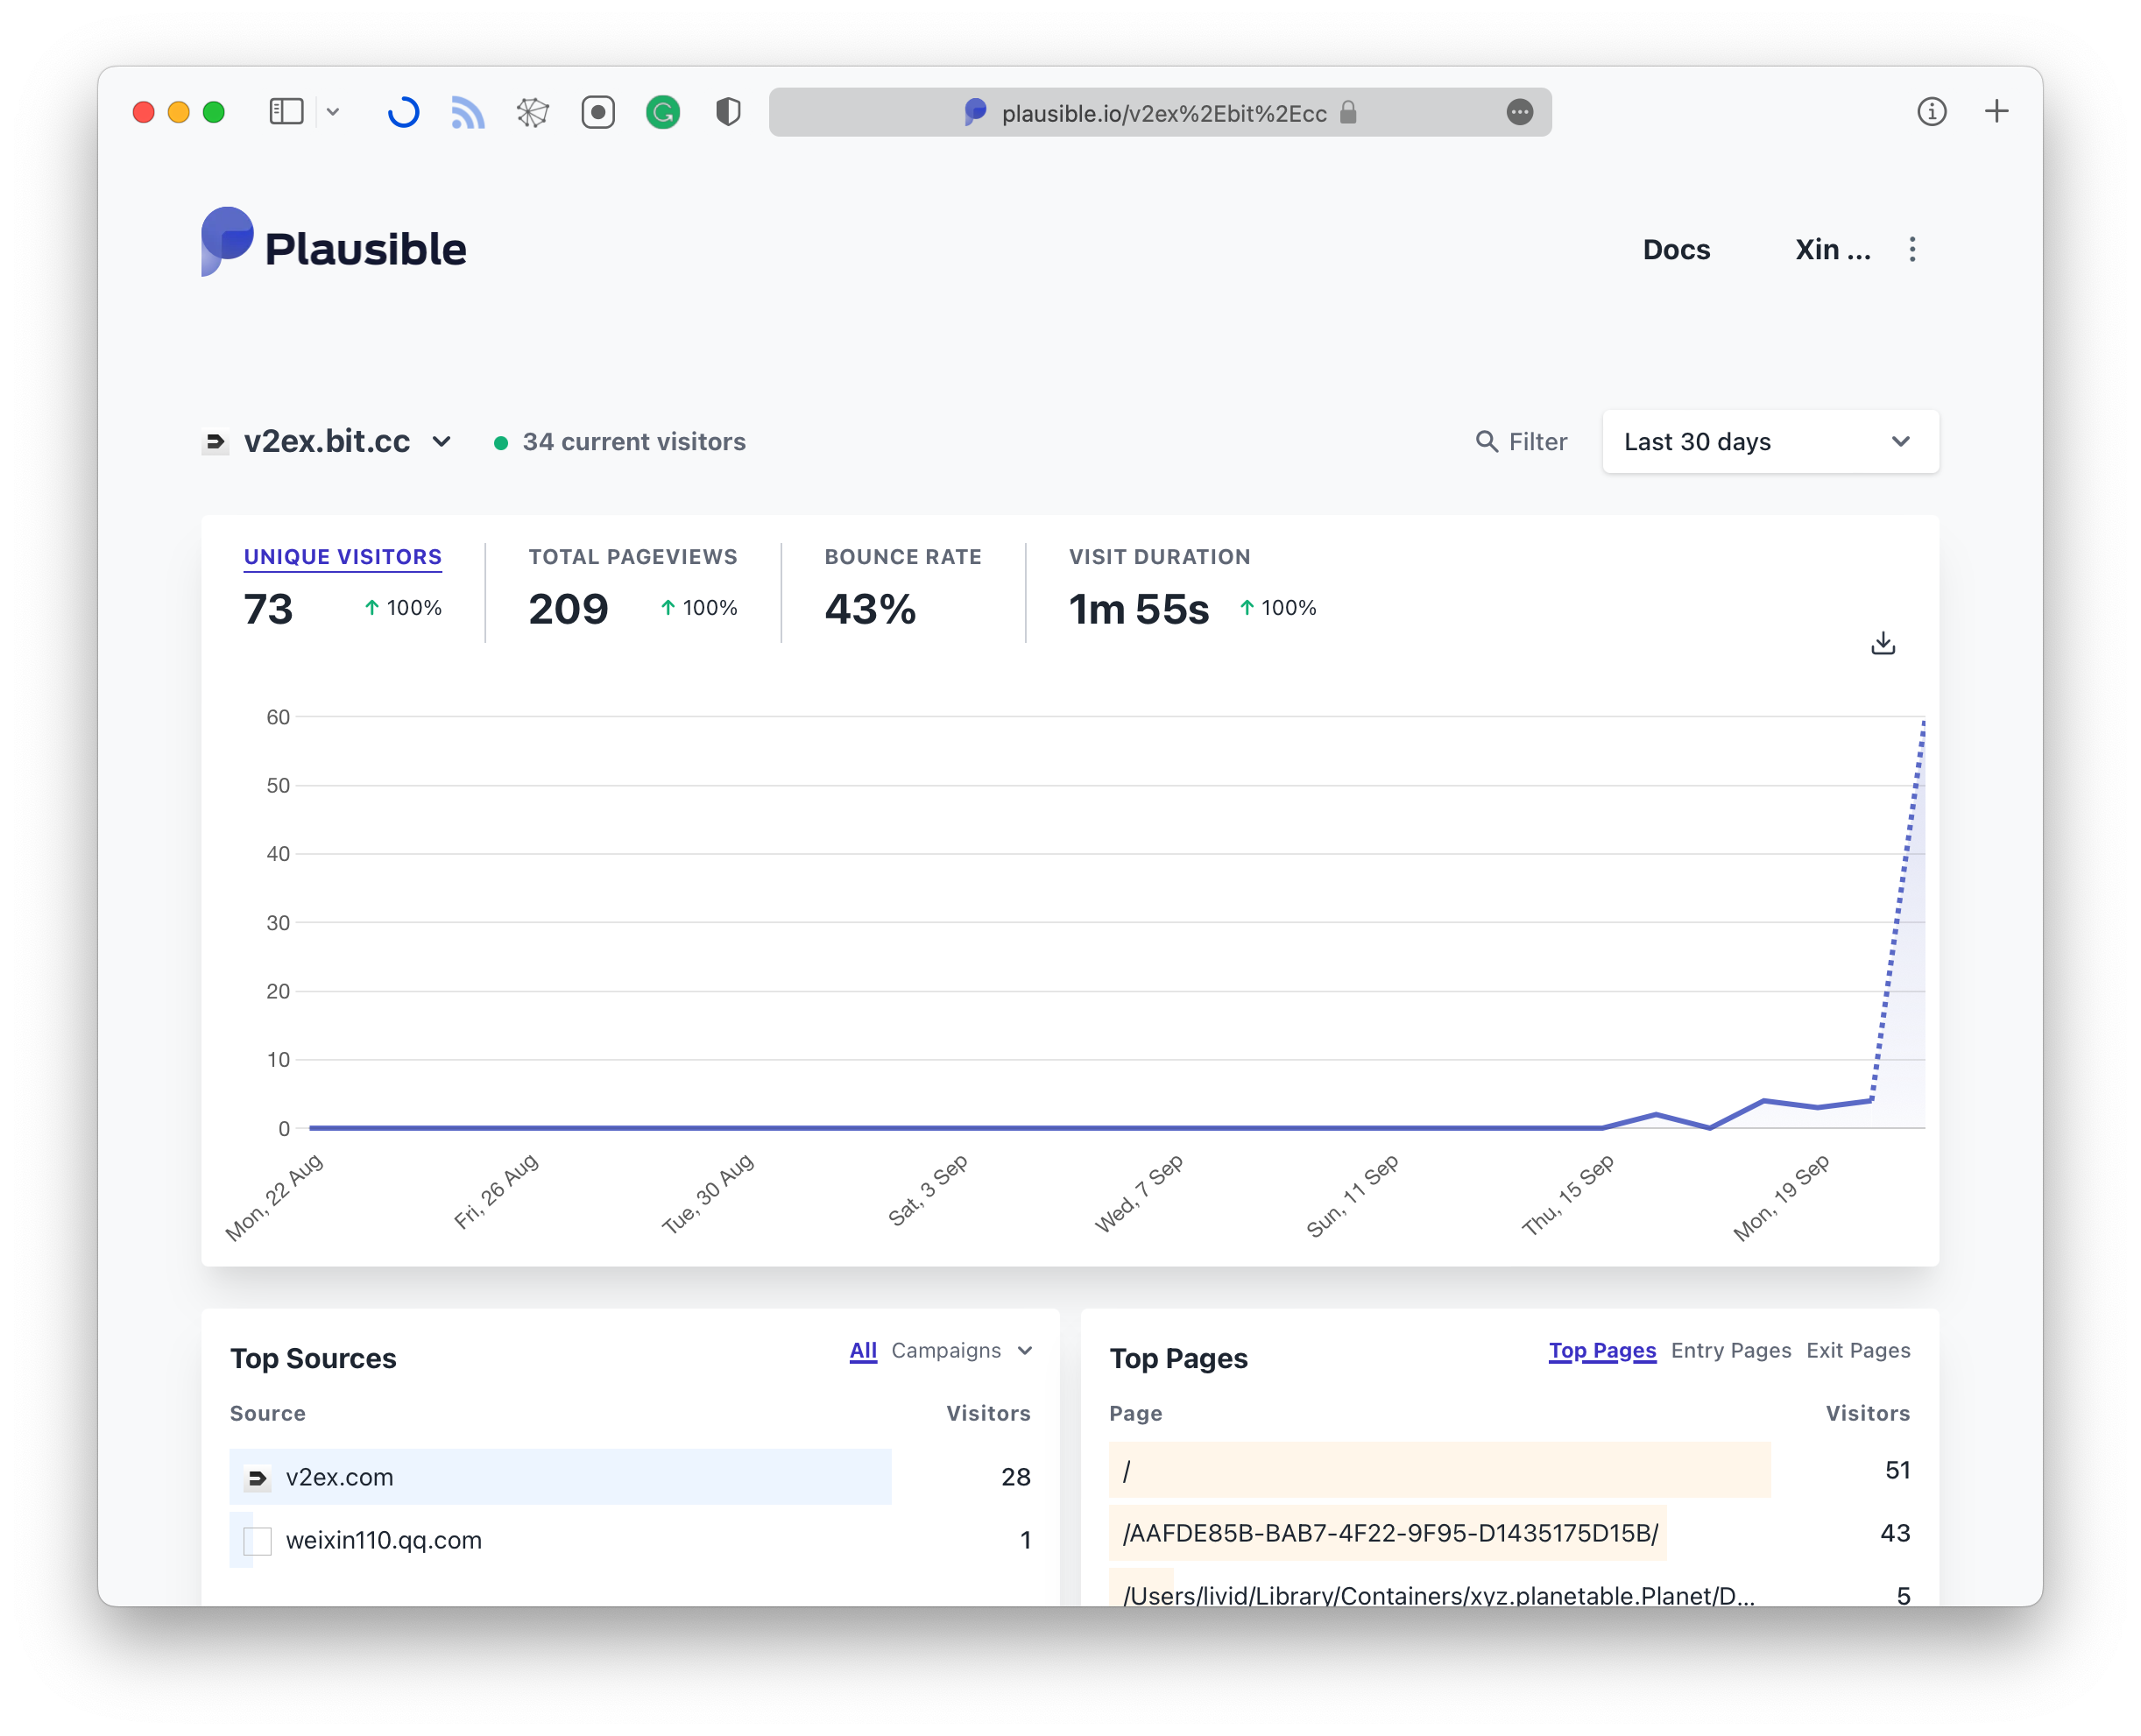The width and height of the screenshot is (2141, 1736).
Task: Open the privacy shield report icon
Action: (x=728, y=112)
